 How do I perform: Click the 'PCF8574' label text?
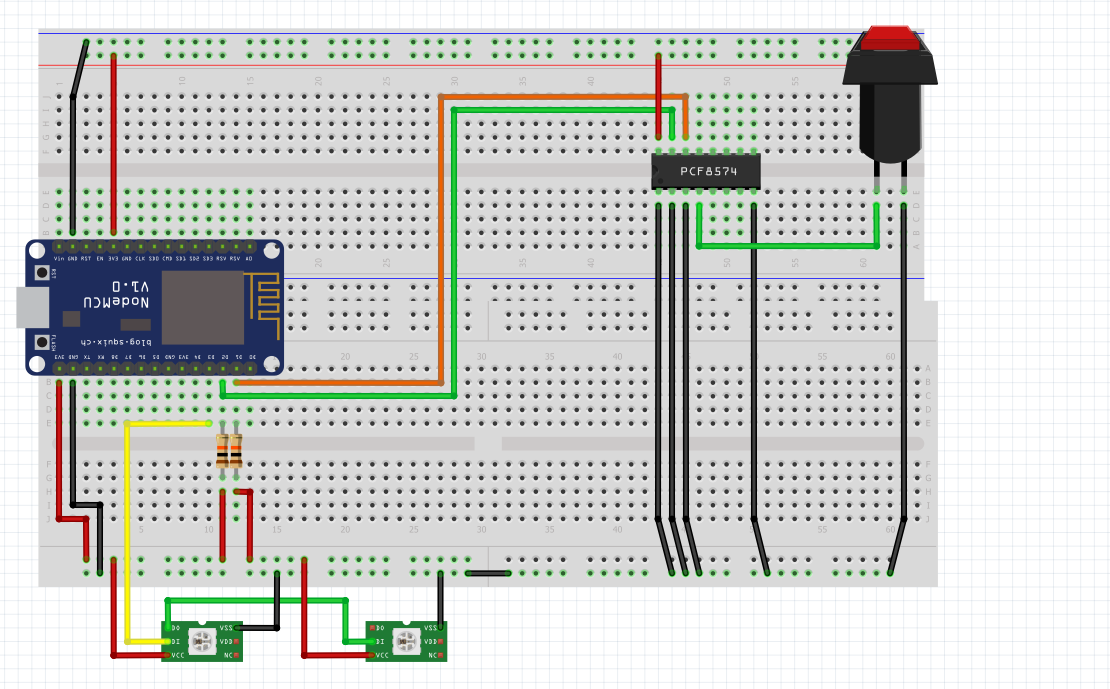click(709, 171)
